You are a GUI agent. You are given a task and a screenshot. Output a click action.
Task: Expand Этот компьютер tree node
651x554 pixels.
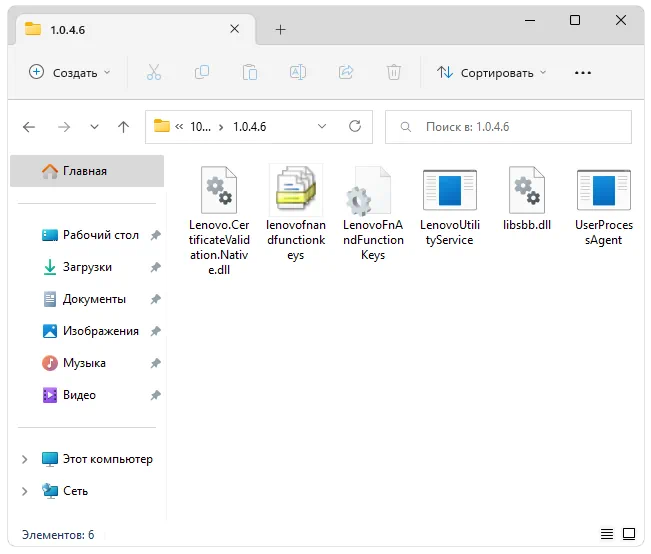click(x=24, y=459)
